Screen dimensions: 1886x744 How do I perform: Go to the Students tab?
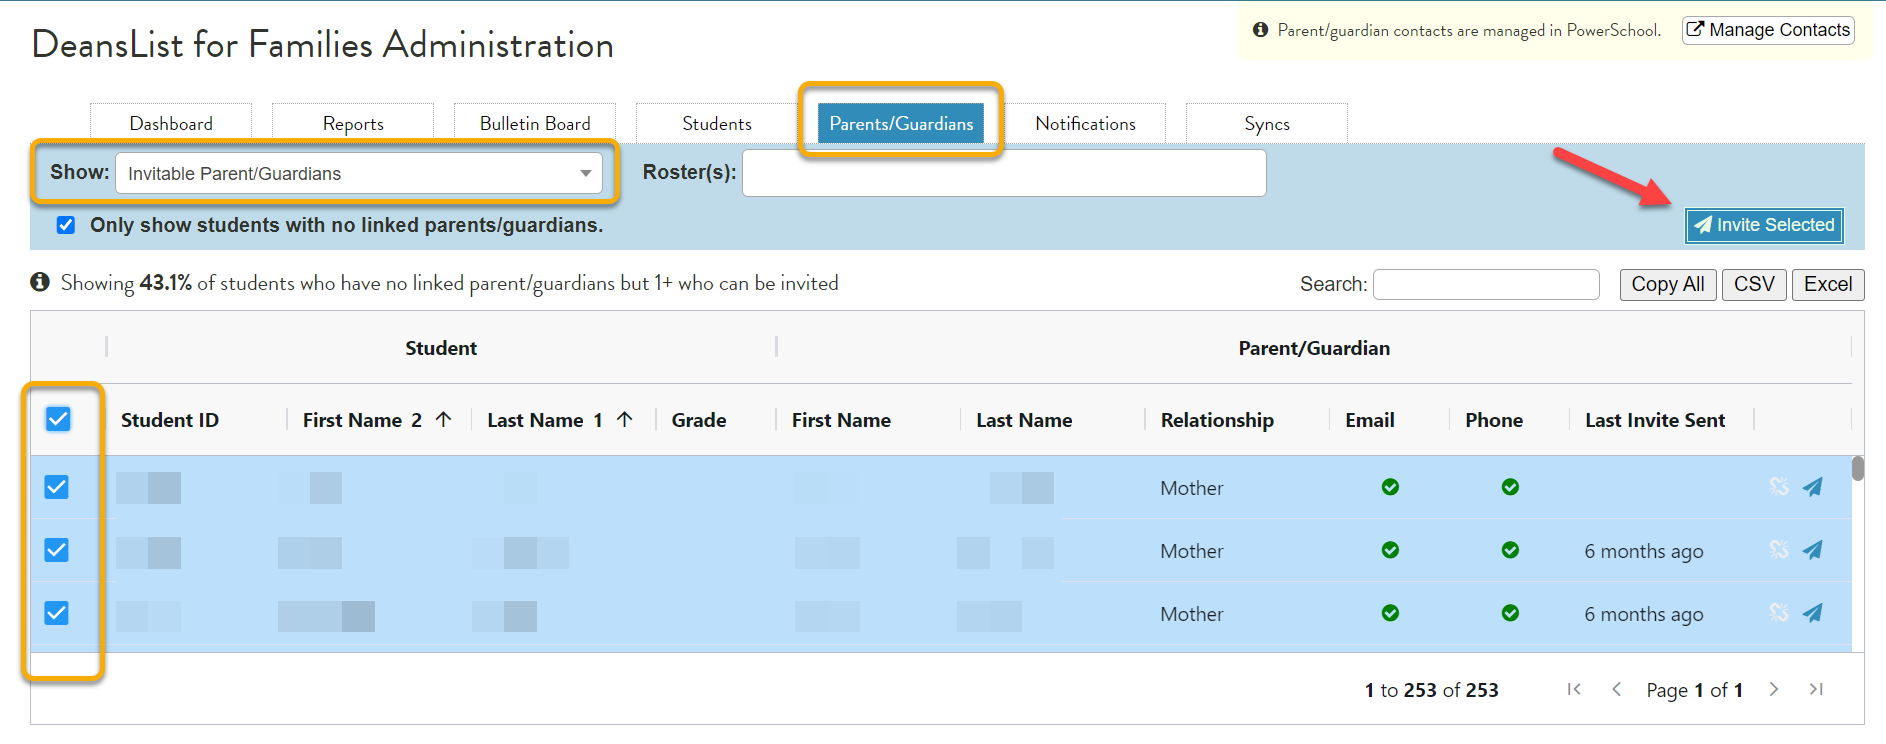tap(717, 123)
